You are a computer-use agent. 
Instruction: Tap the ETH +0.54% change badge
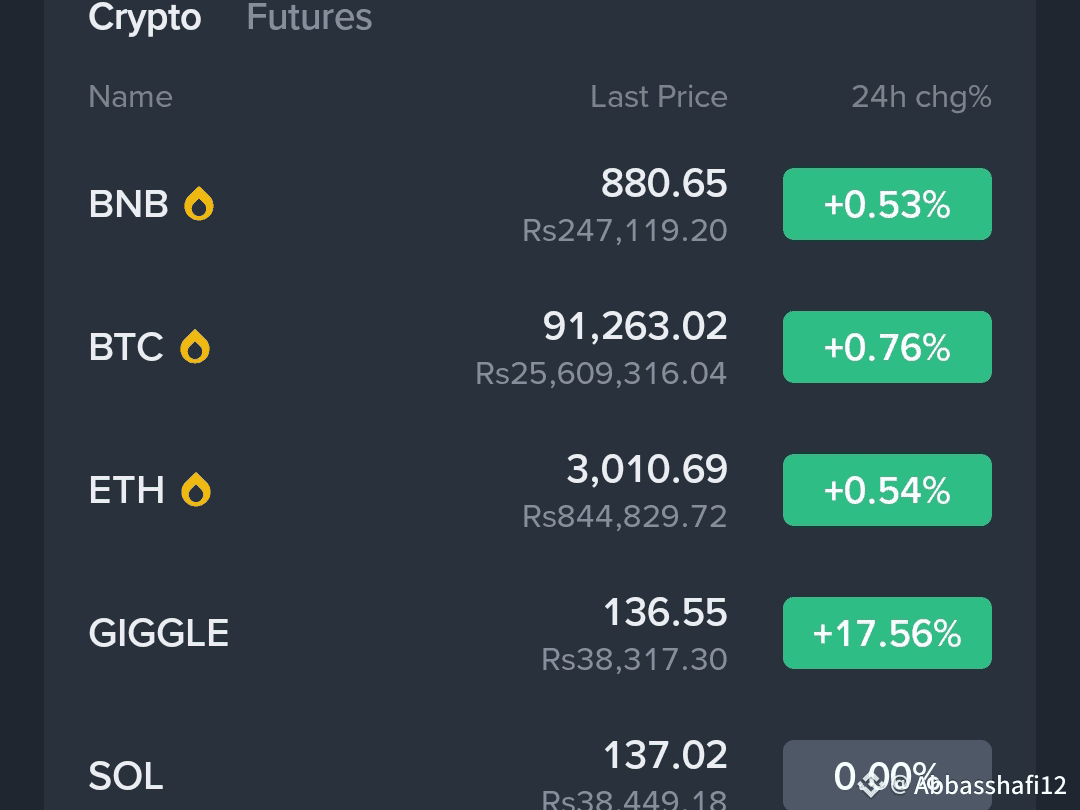click(887, 490)
